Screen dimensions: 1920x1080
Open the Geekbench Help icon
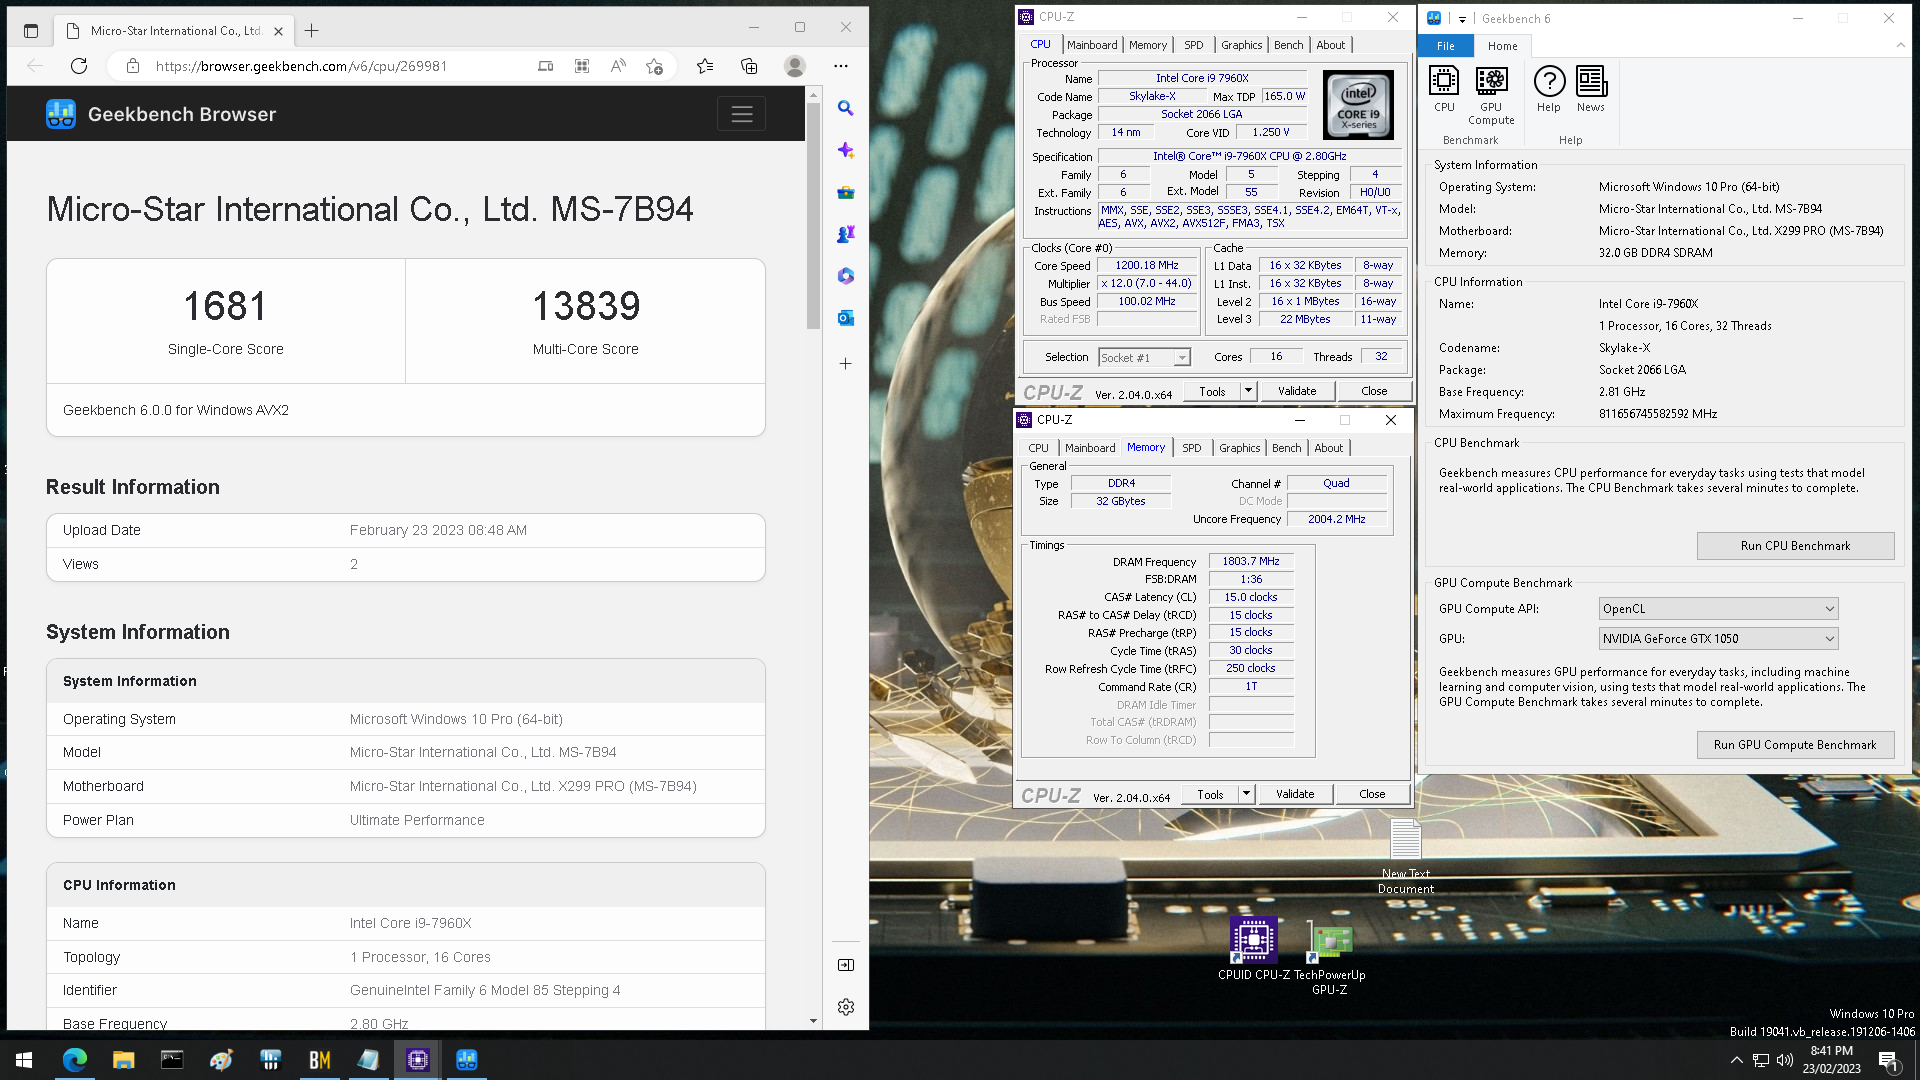1549,88
